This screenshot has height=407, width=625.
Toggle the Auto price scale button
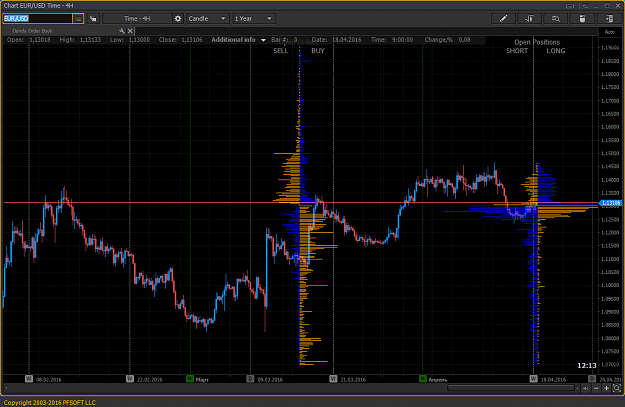click(x=609, y=32)
